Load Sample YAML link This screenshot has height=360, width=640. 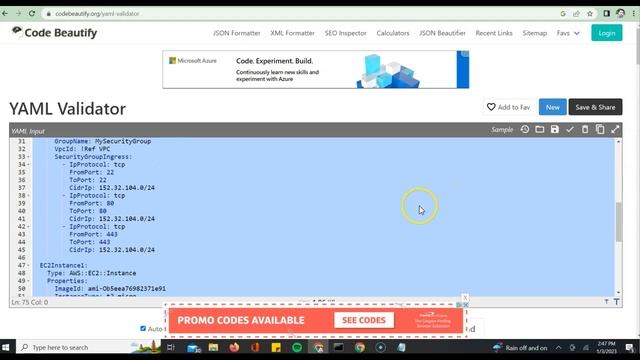502,130
